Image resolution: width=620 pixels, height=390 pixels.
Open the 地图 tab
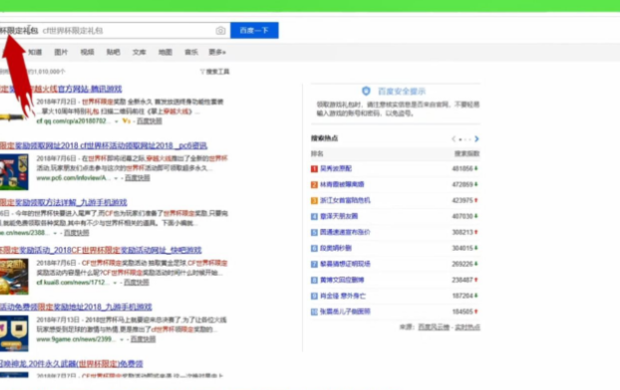coord(165,52)
